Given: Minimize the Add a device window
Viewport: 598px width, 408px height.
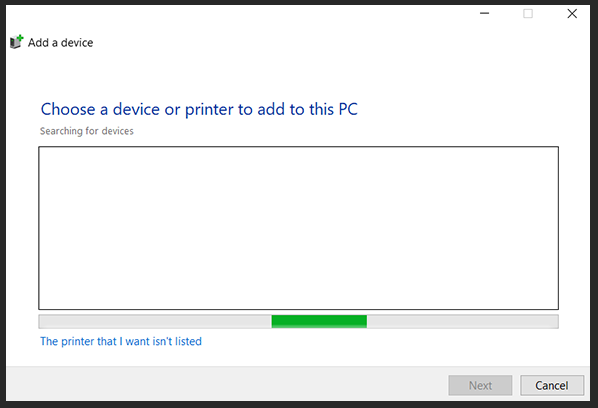Looking at the screenshot, I should click(484, 13).
